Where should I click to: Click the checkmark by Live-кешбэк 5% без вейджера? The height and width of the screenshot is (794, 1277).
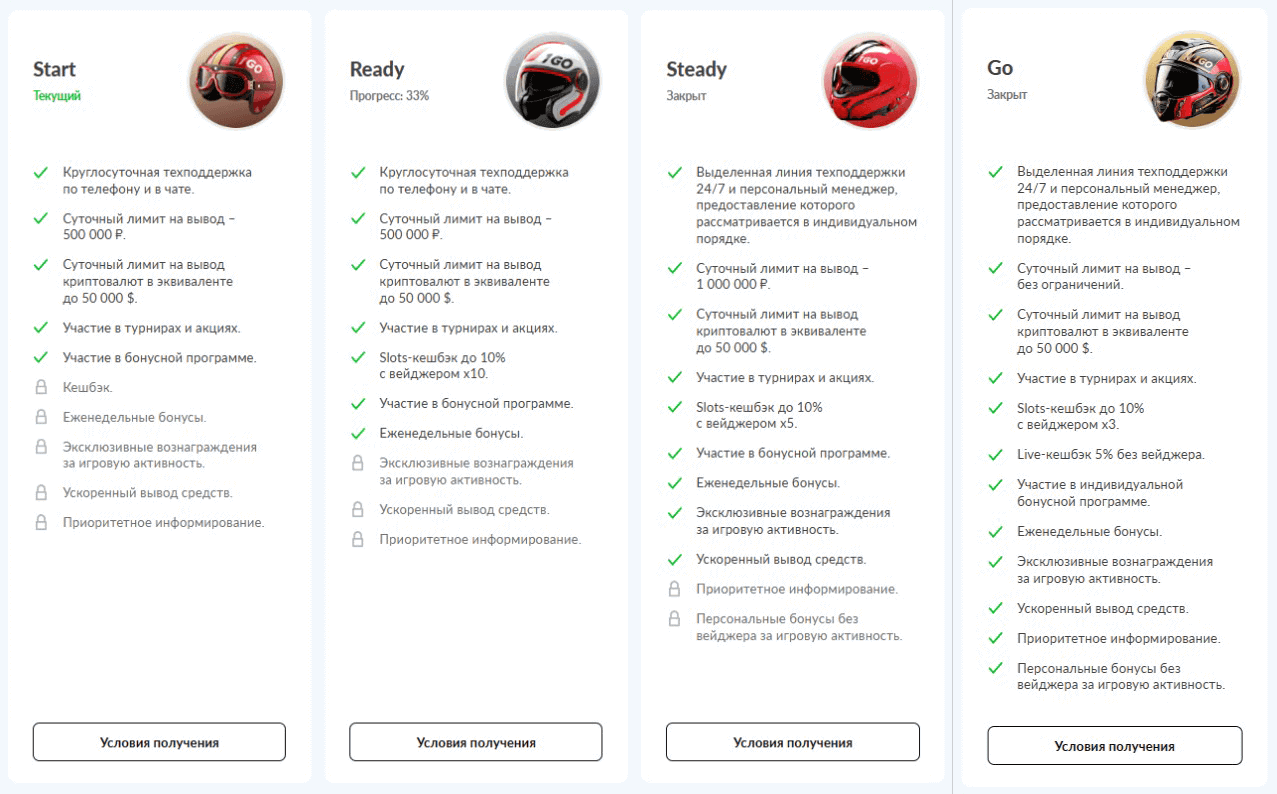point(995,455)
